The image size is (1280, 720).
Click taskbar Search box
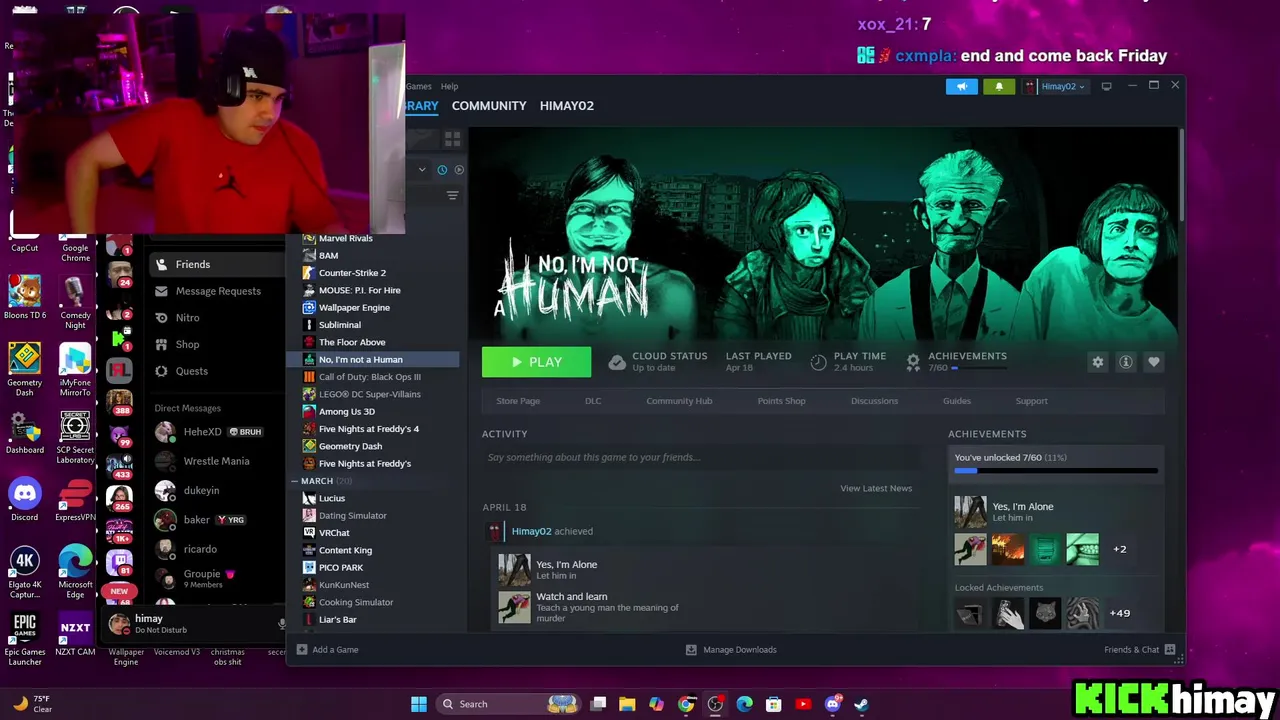coord(509,704)
